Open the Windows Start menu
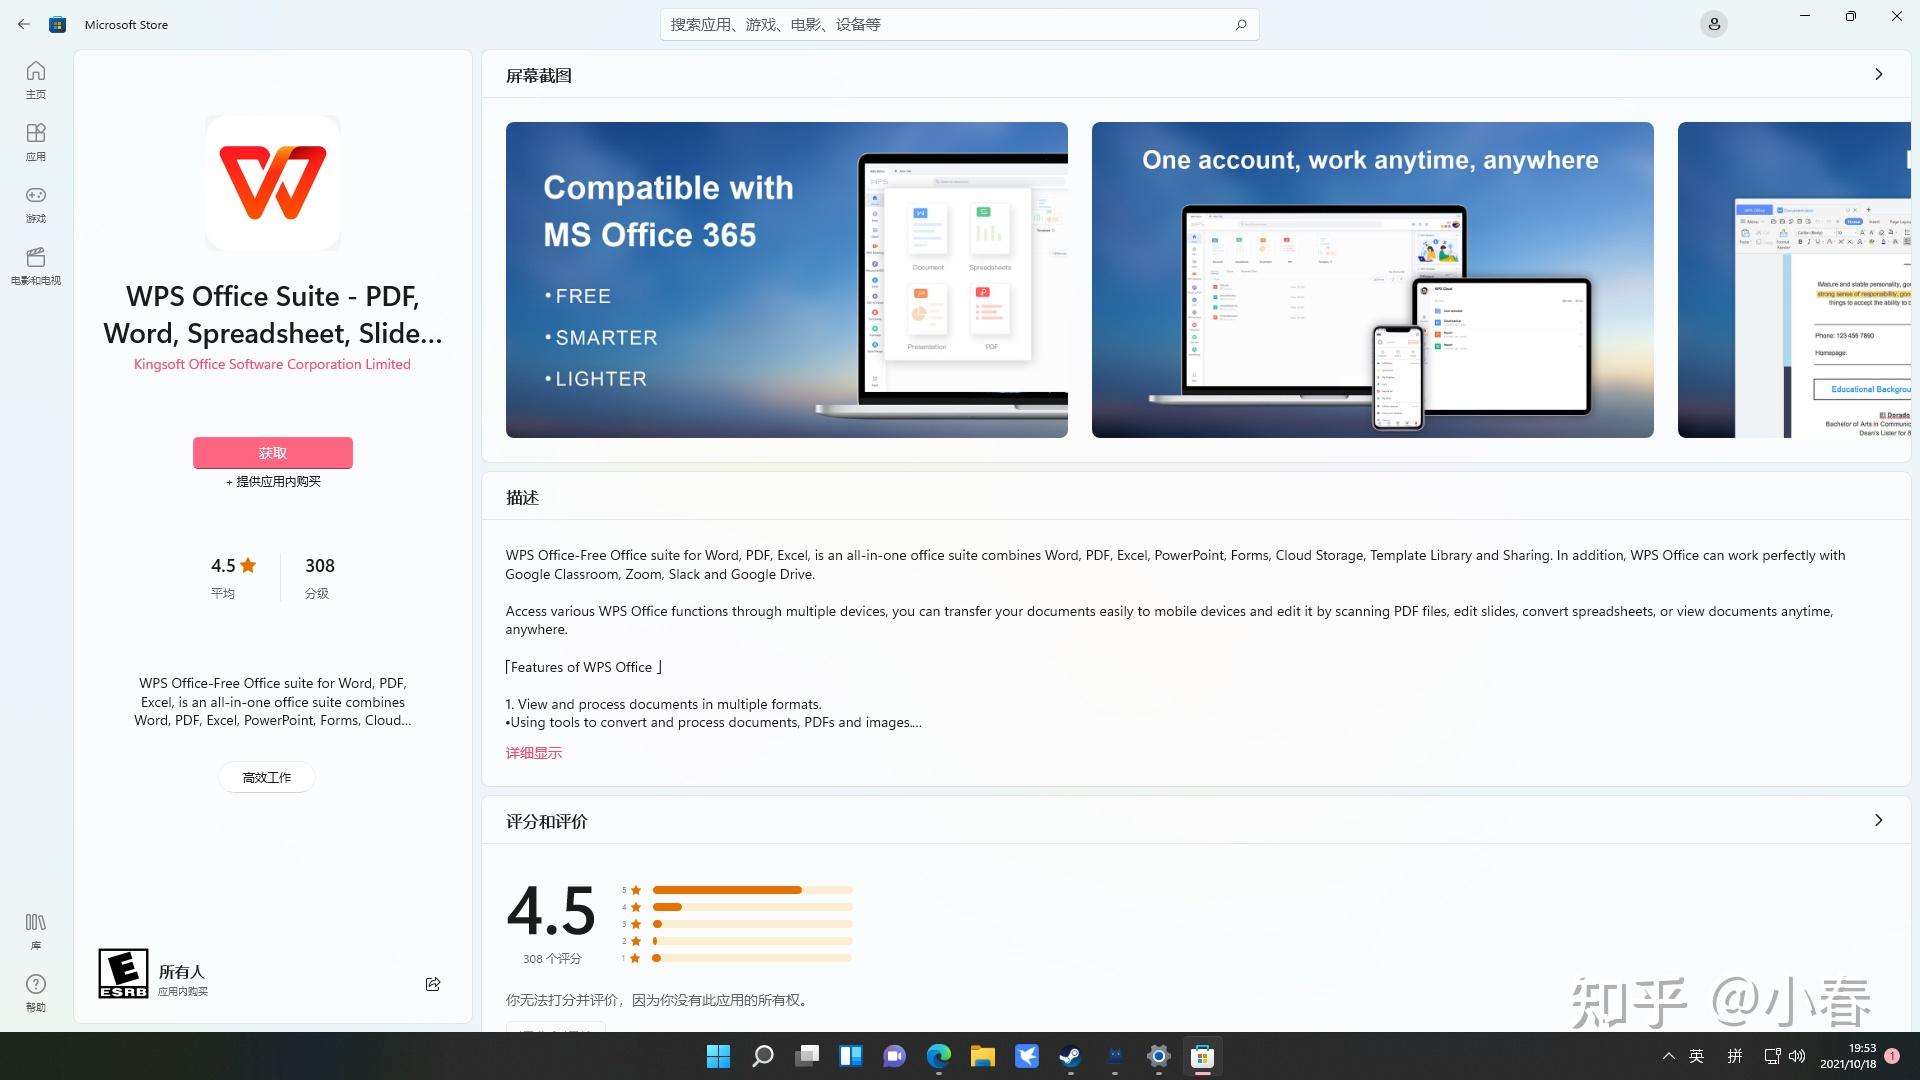The height and width of the screenshot is (1080, 1920). tap(718, 1056)
